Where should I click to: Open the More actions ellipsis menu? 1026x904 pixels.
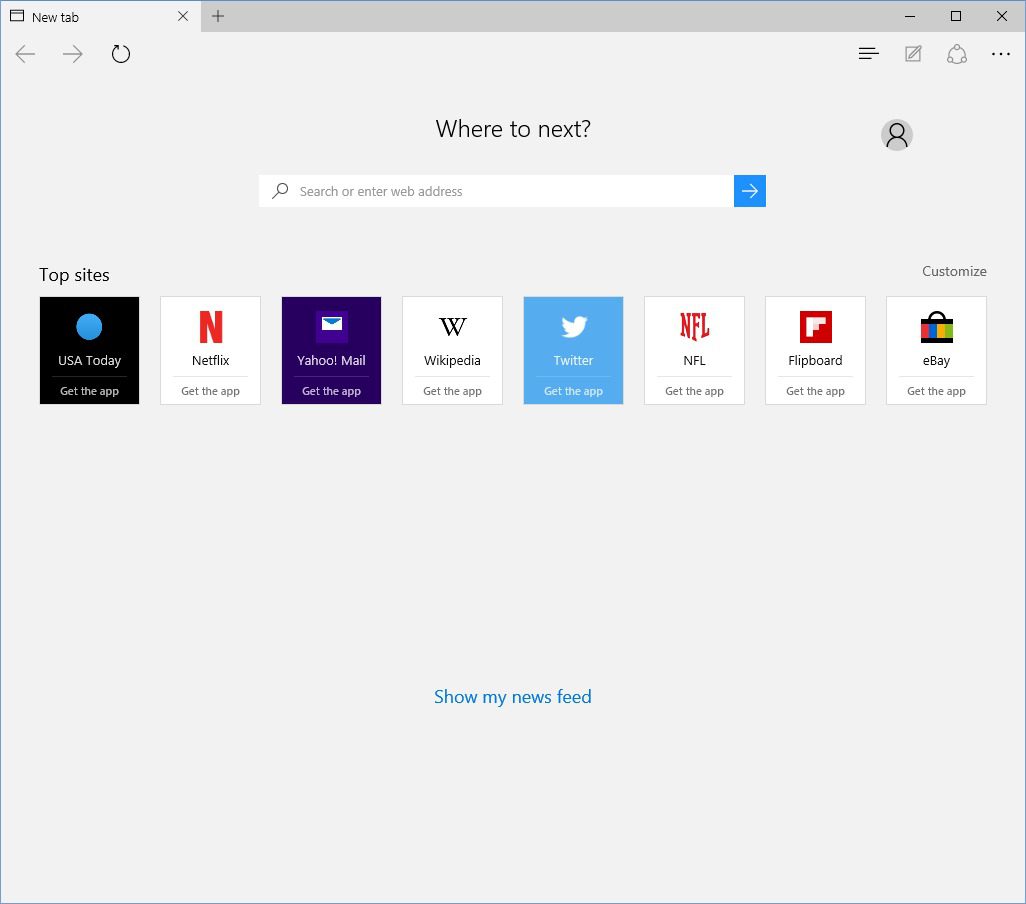pos(1001,54)
